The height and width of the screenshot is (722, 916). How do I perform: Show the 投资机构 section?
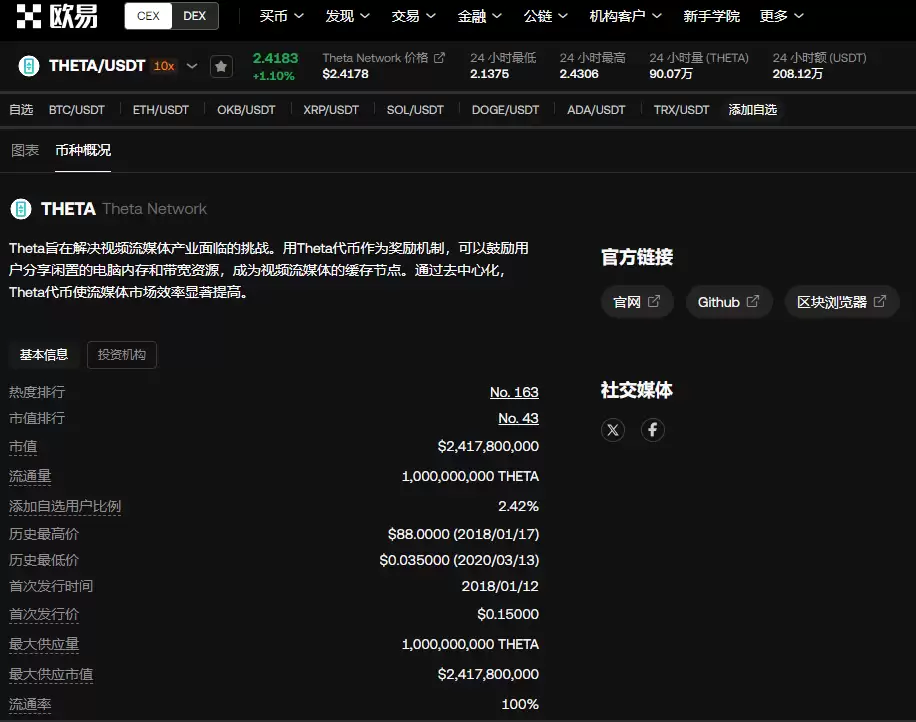122,355
